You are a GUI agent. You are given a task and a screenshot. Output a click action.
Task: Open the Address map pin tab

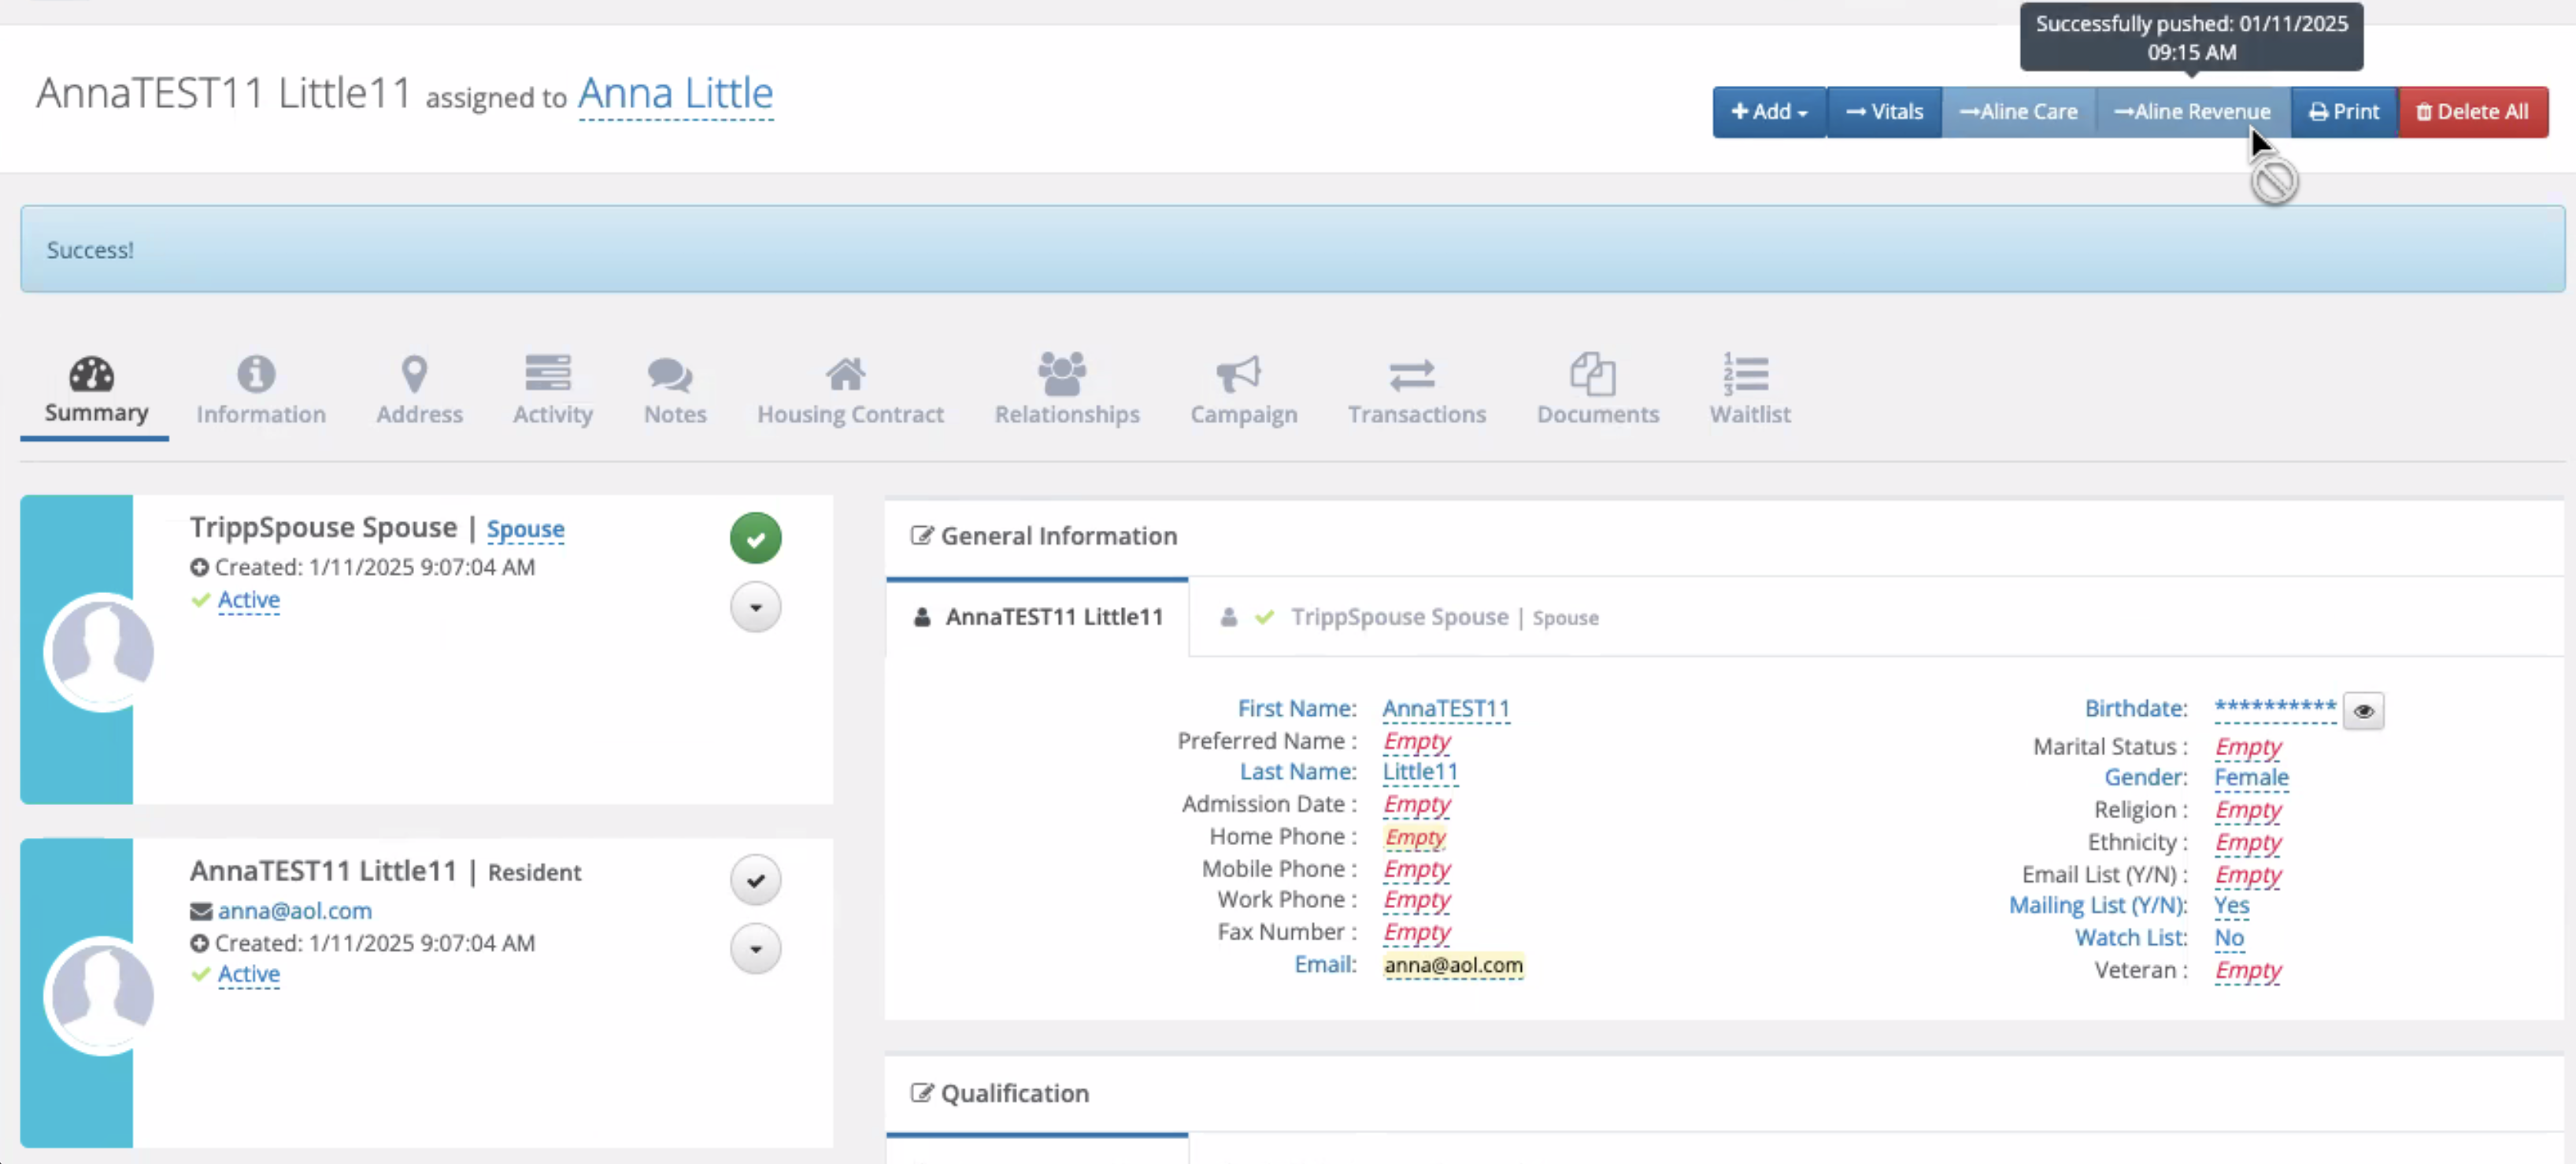(415, 375)
